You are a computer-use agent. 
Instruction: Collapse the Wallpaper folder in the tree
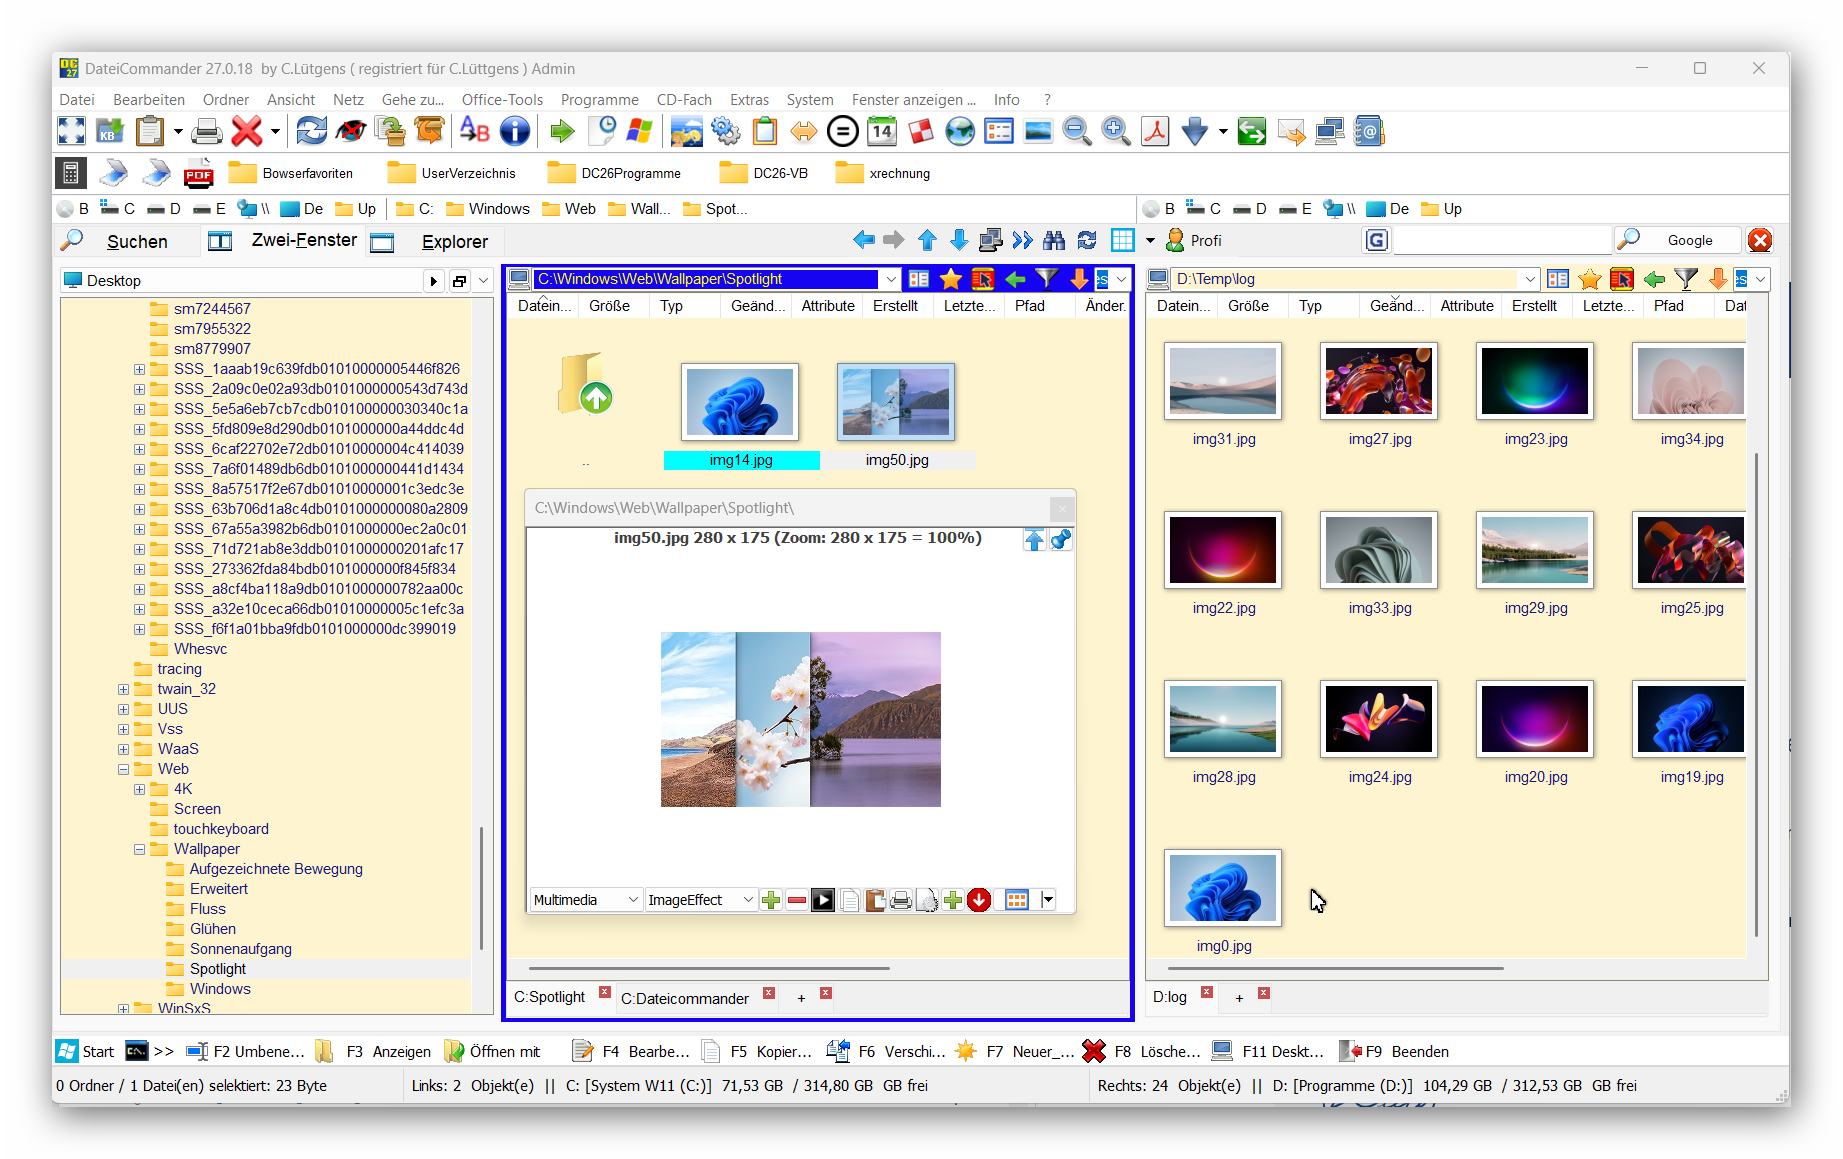click(140, 849)
